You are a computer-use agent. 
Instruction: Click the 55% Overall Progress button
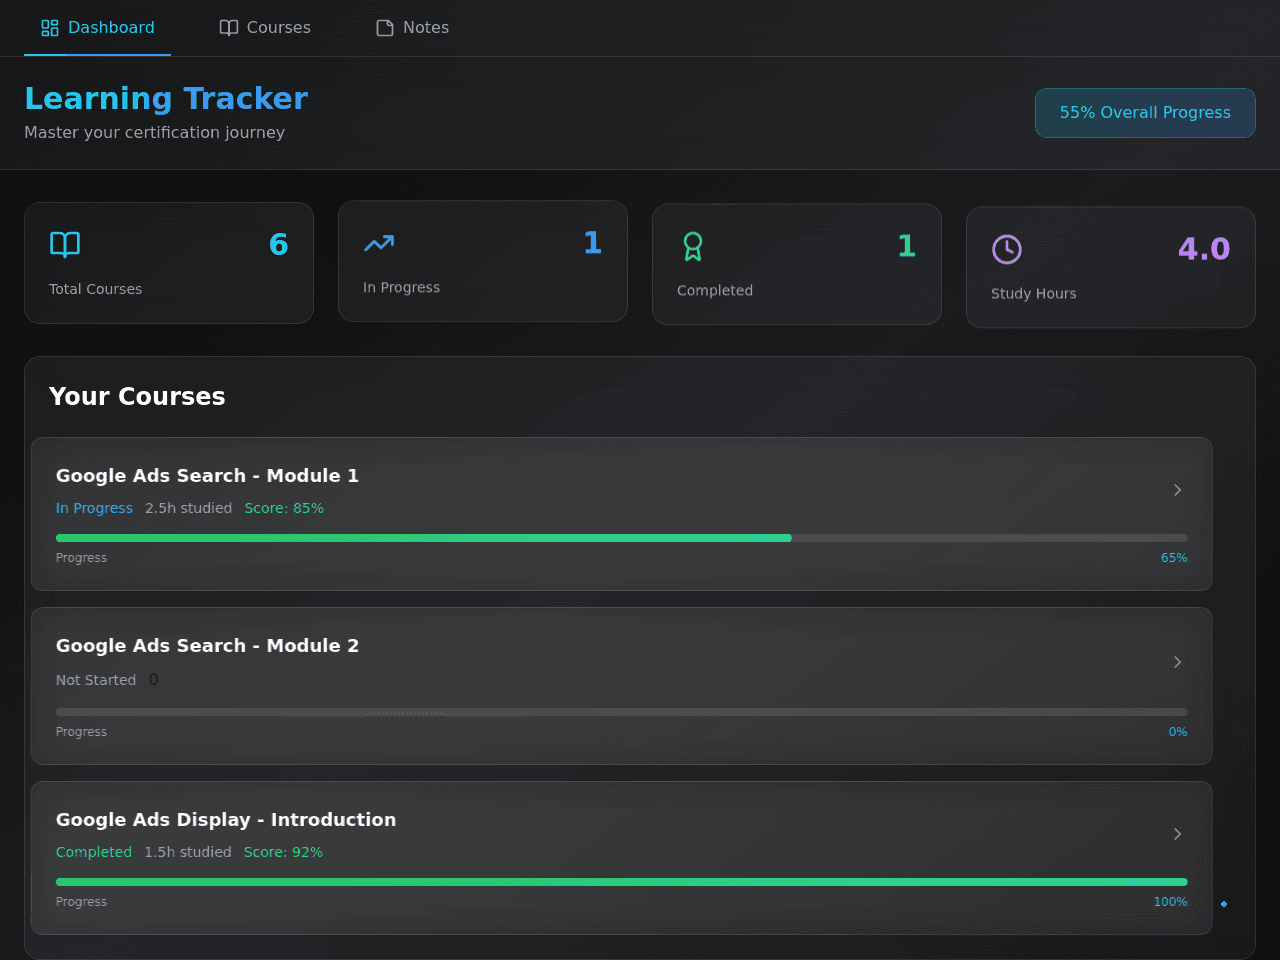tap(1145, 113)
